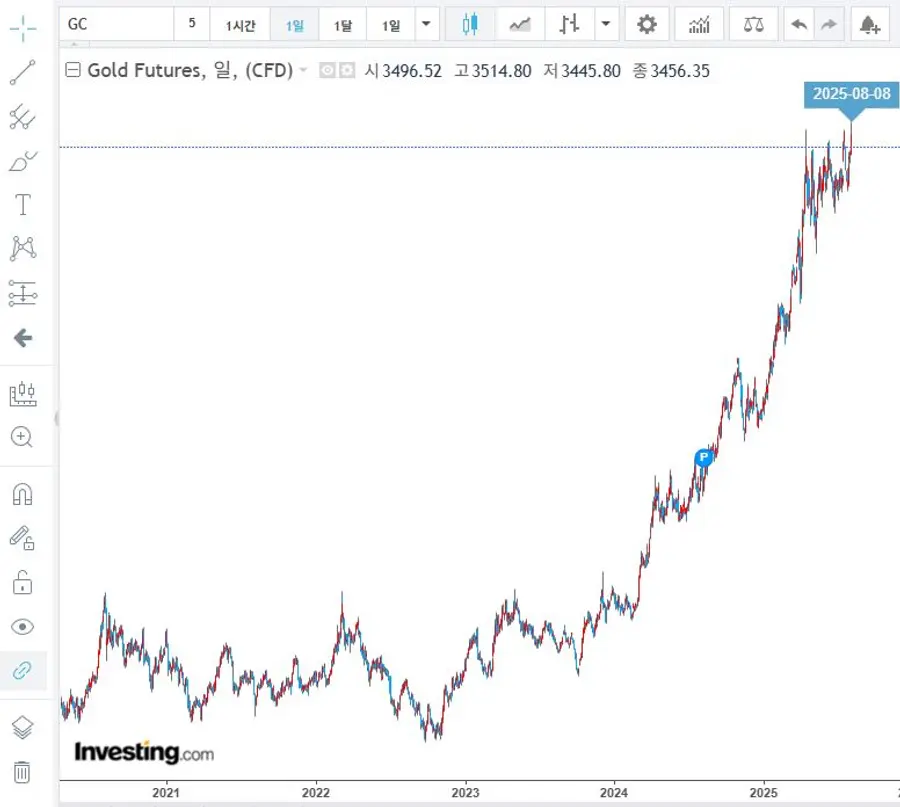Viewport: 900px width, 807px height.
Task: Choose the brush drawing tool
Action: click(x=22, y=161)
